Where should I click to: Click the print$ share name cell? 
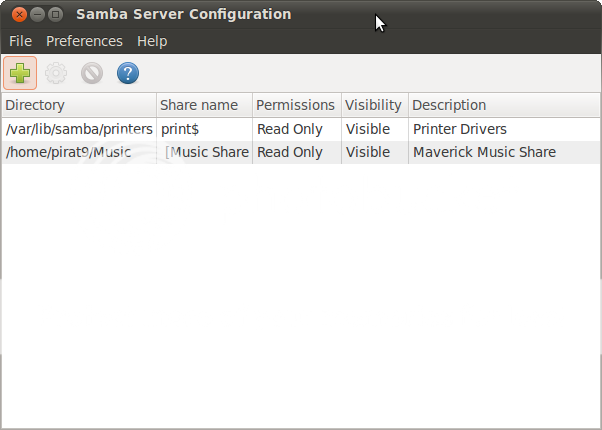point(180,129)
